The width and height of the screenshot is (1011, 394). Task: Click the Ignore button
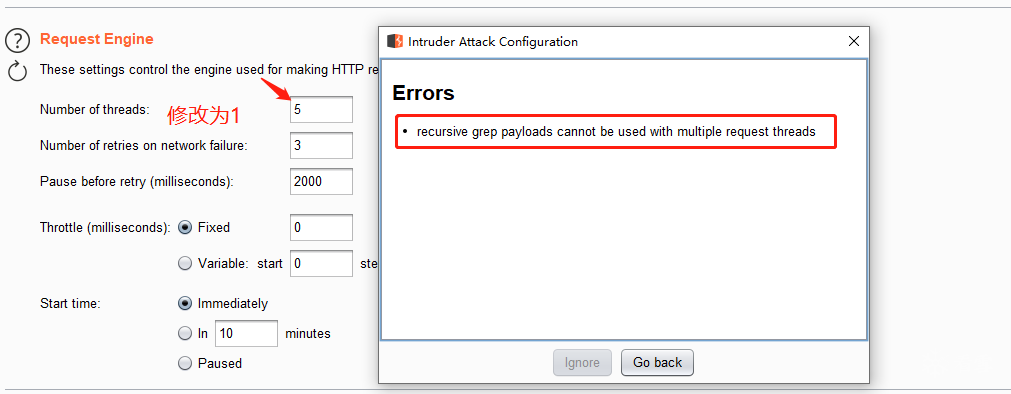click(x=582, y=362)
